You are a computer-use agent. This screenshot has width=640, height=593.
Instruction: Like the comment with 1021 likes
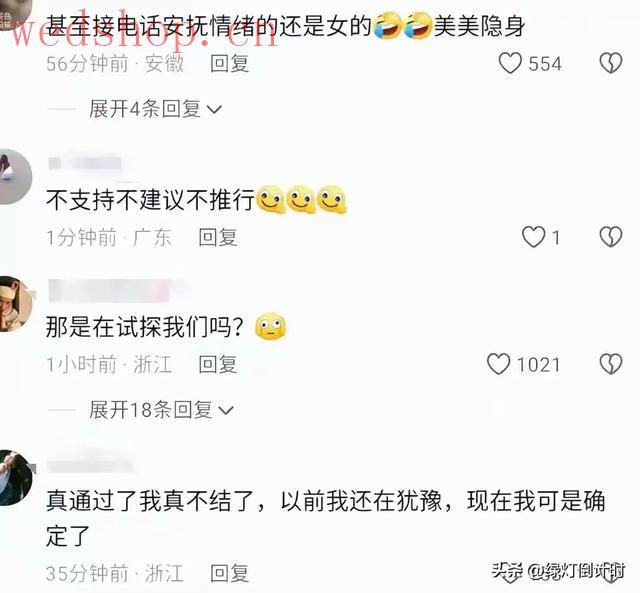click(x=498, y=364)
